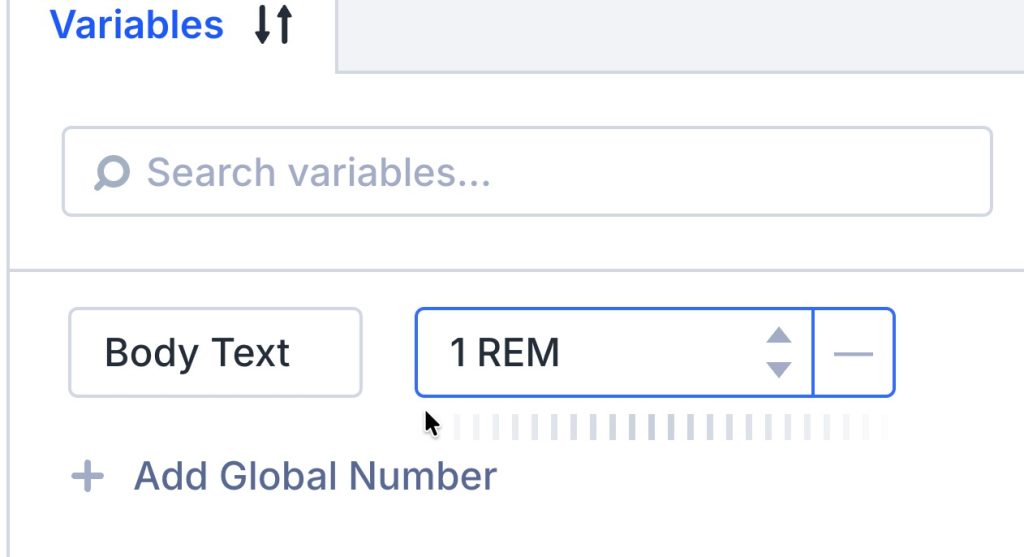Click the REM unit text in value field
The height and width of the screenshot is (557, 1024).
pos(518,353)
